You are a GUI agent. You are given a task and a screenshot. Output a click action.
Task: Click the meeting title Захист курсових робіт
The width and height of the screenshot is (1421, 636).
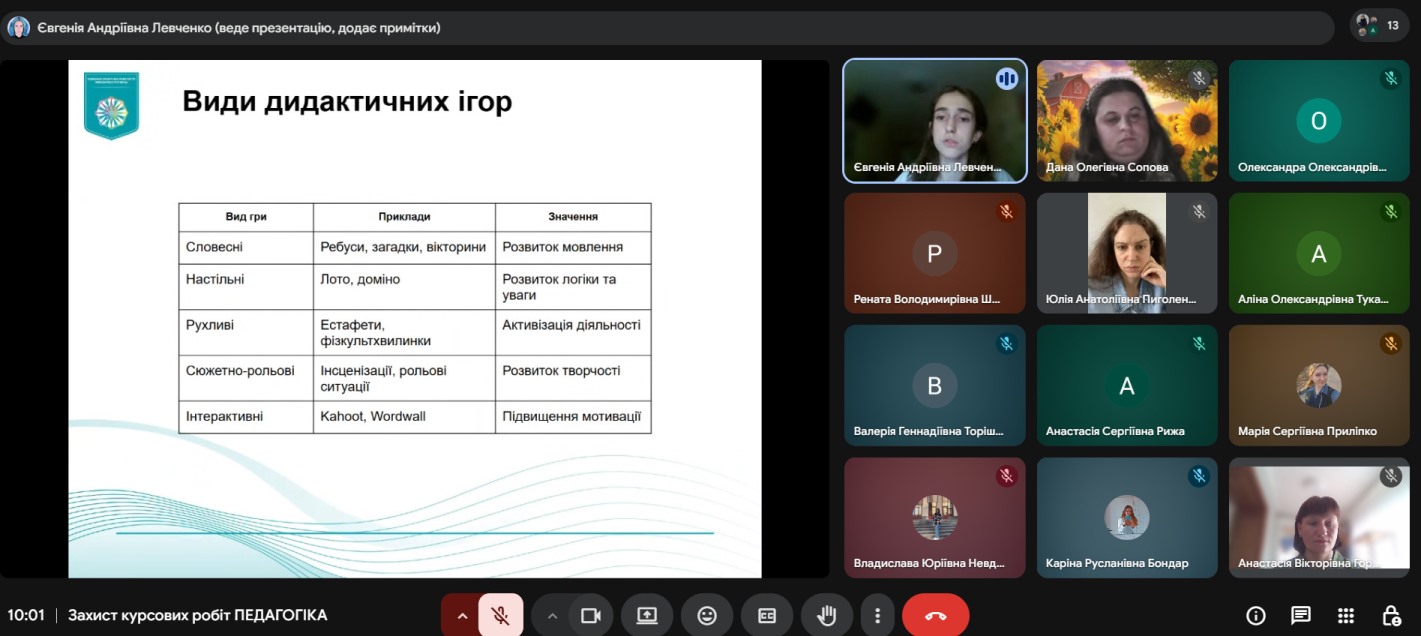(x=197, y=615)
